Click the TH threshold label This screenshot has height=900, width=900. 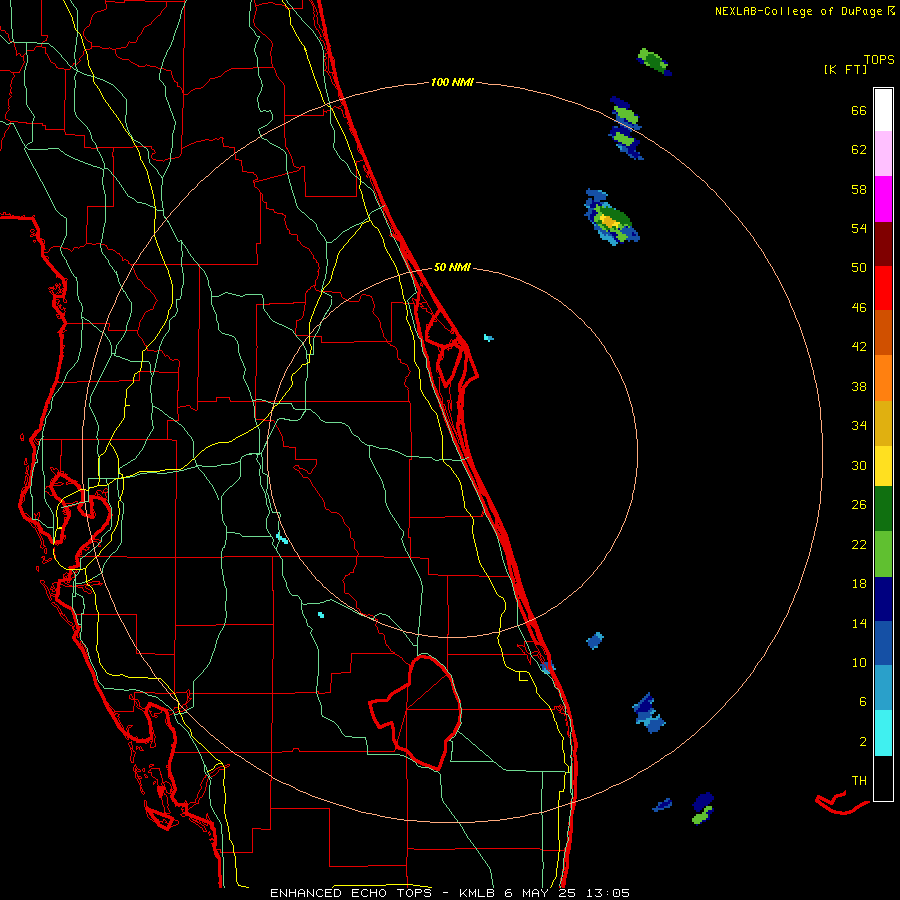(859, 781)
